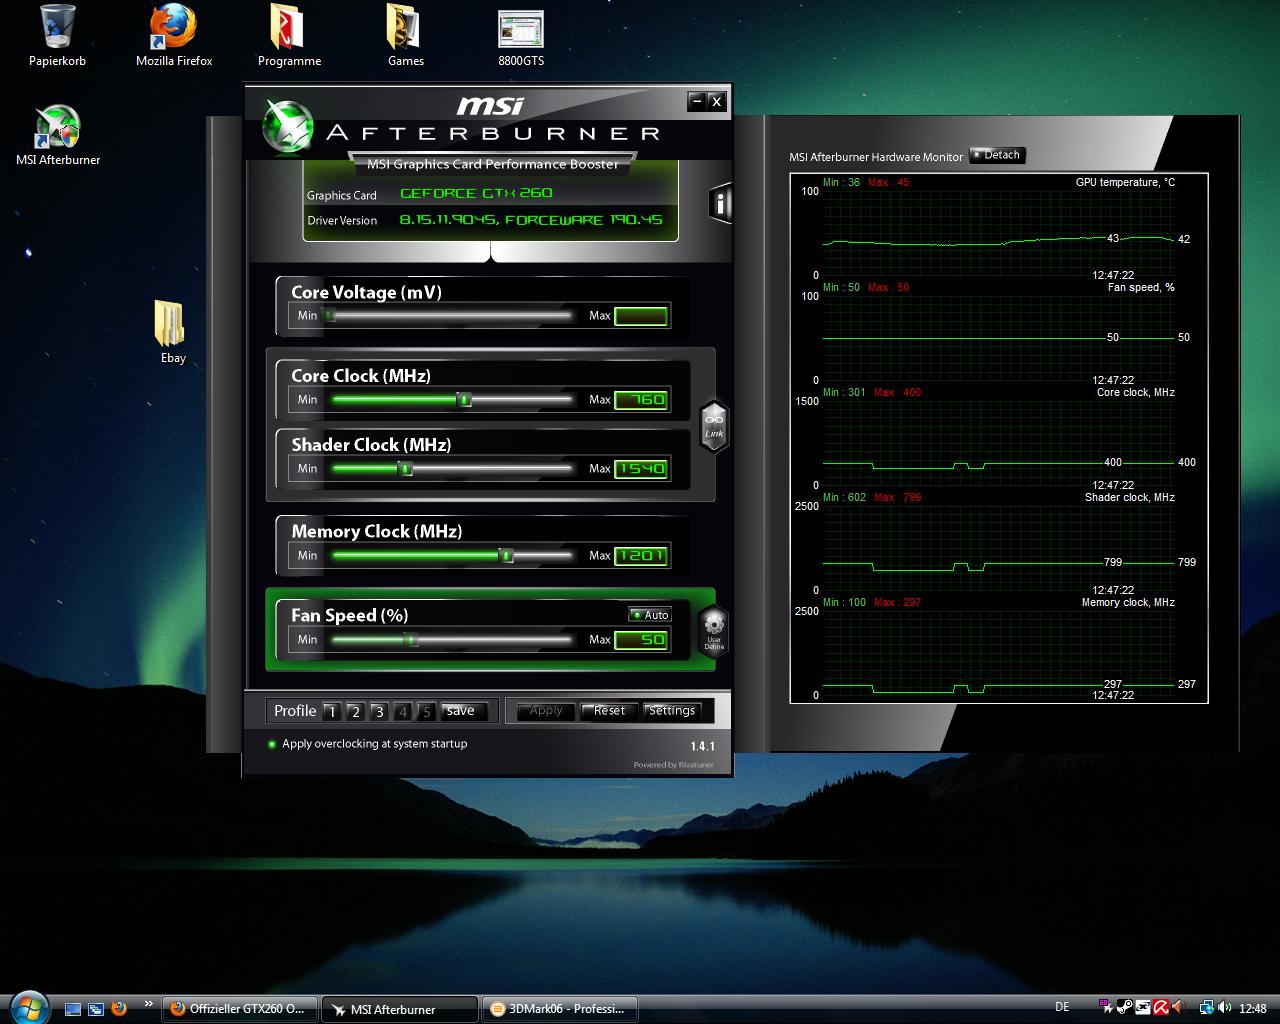Enable Apply overclocking at system startup
1280x1024 pixels.
click(367, 744)
